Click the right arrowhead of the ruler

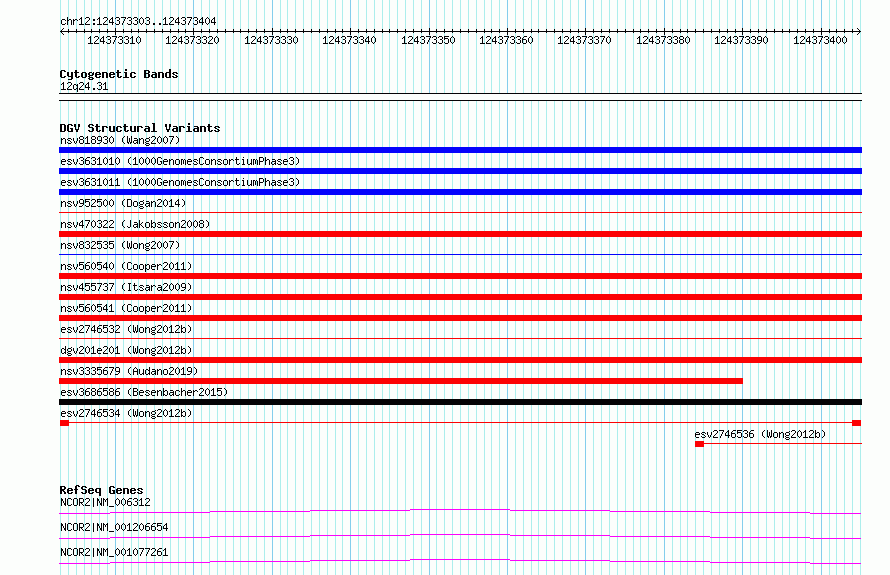point(859,32)
